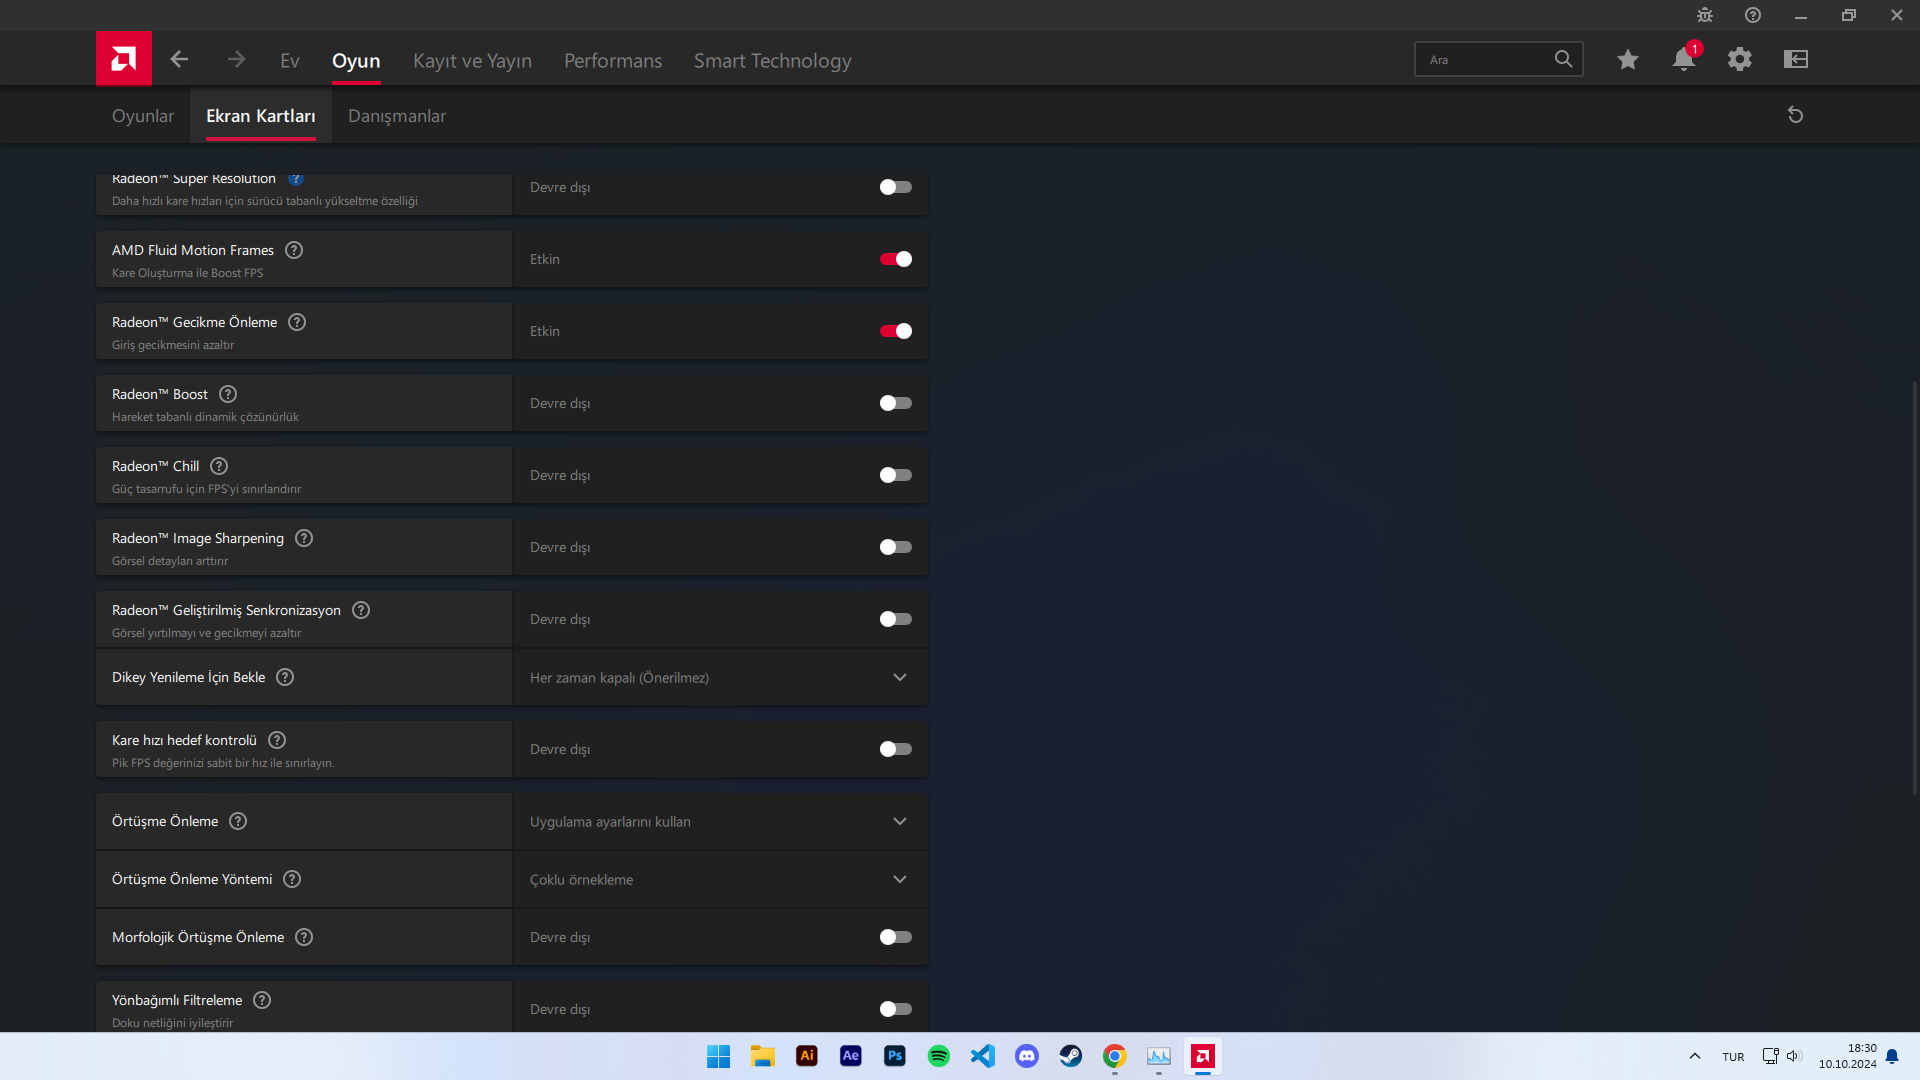1920x1080 pixels.
Task: Switch to the Performans tab
Action: click(613, 61)
